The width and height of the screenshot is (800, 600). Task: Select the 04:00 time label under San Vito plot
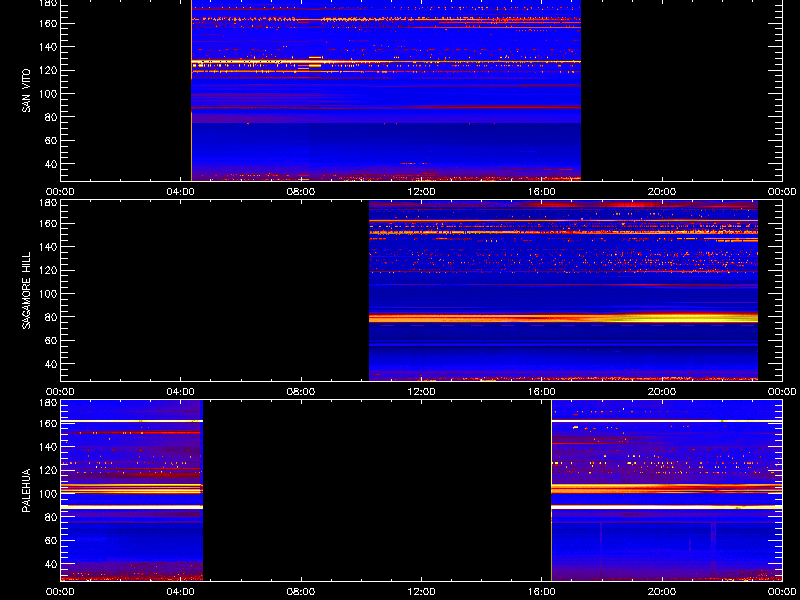pyautogui.click(x=181, y=192)
